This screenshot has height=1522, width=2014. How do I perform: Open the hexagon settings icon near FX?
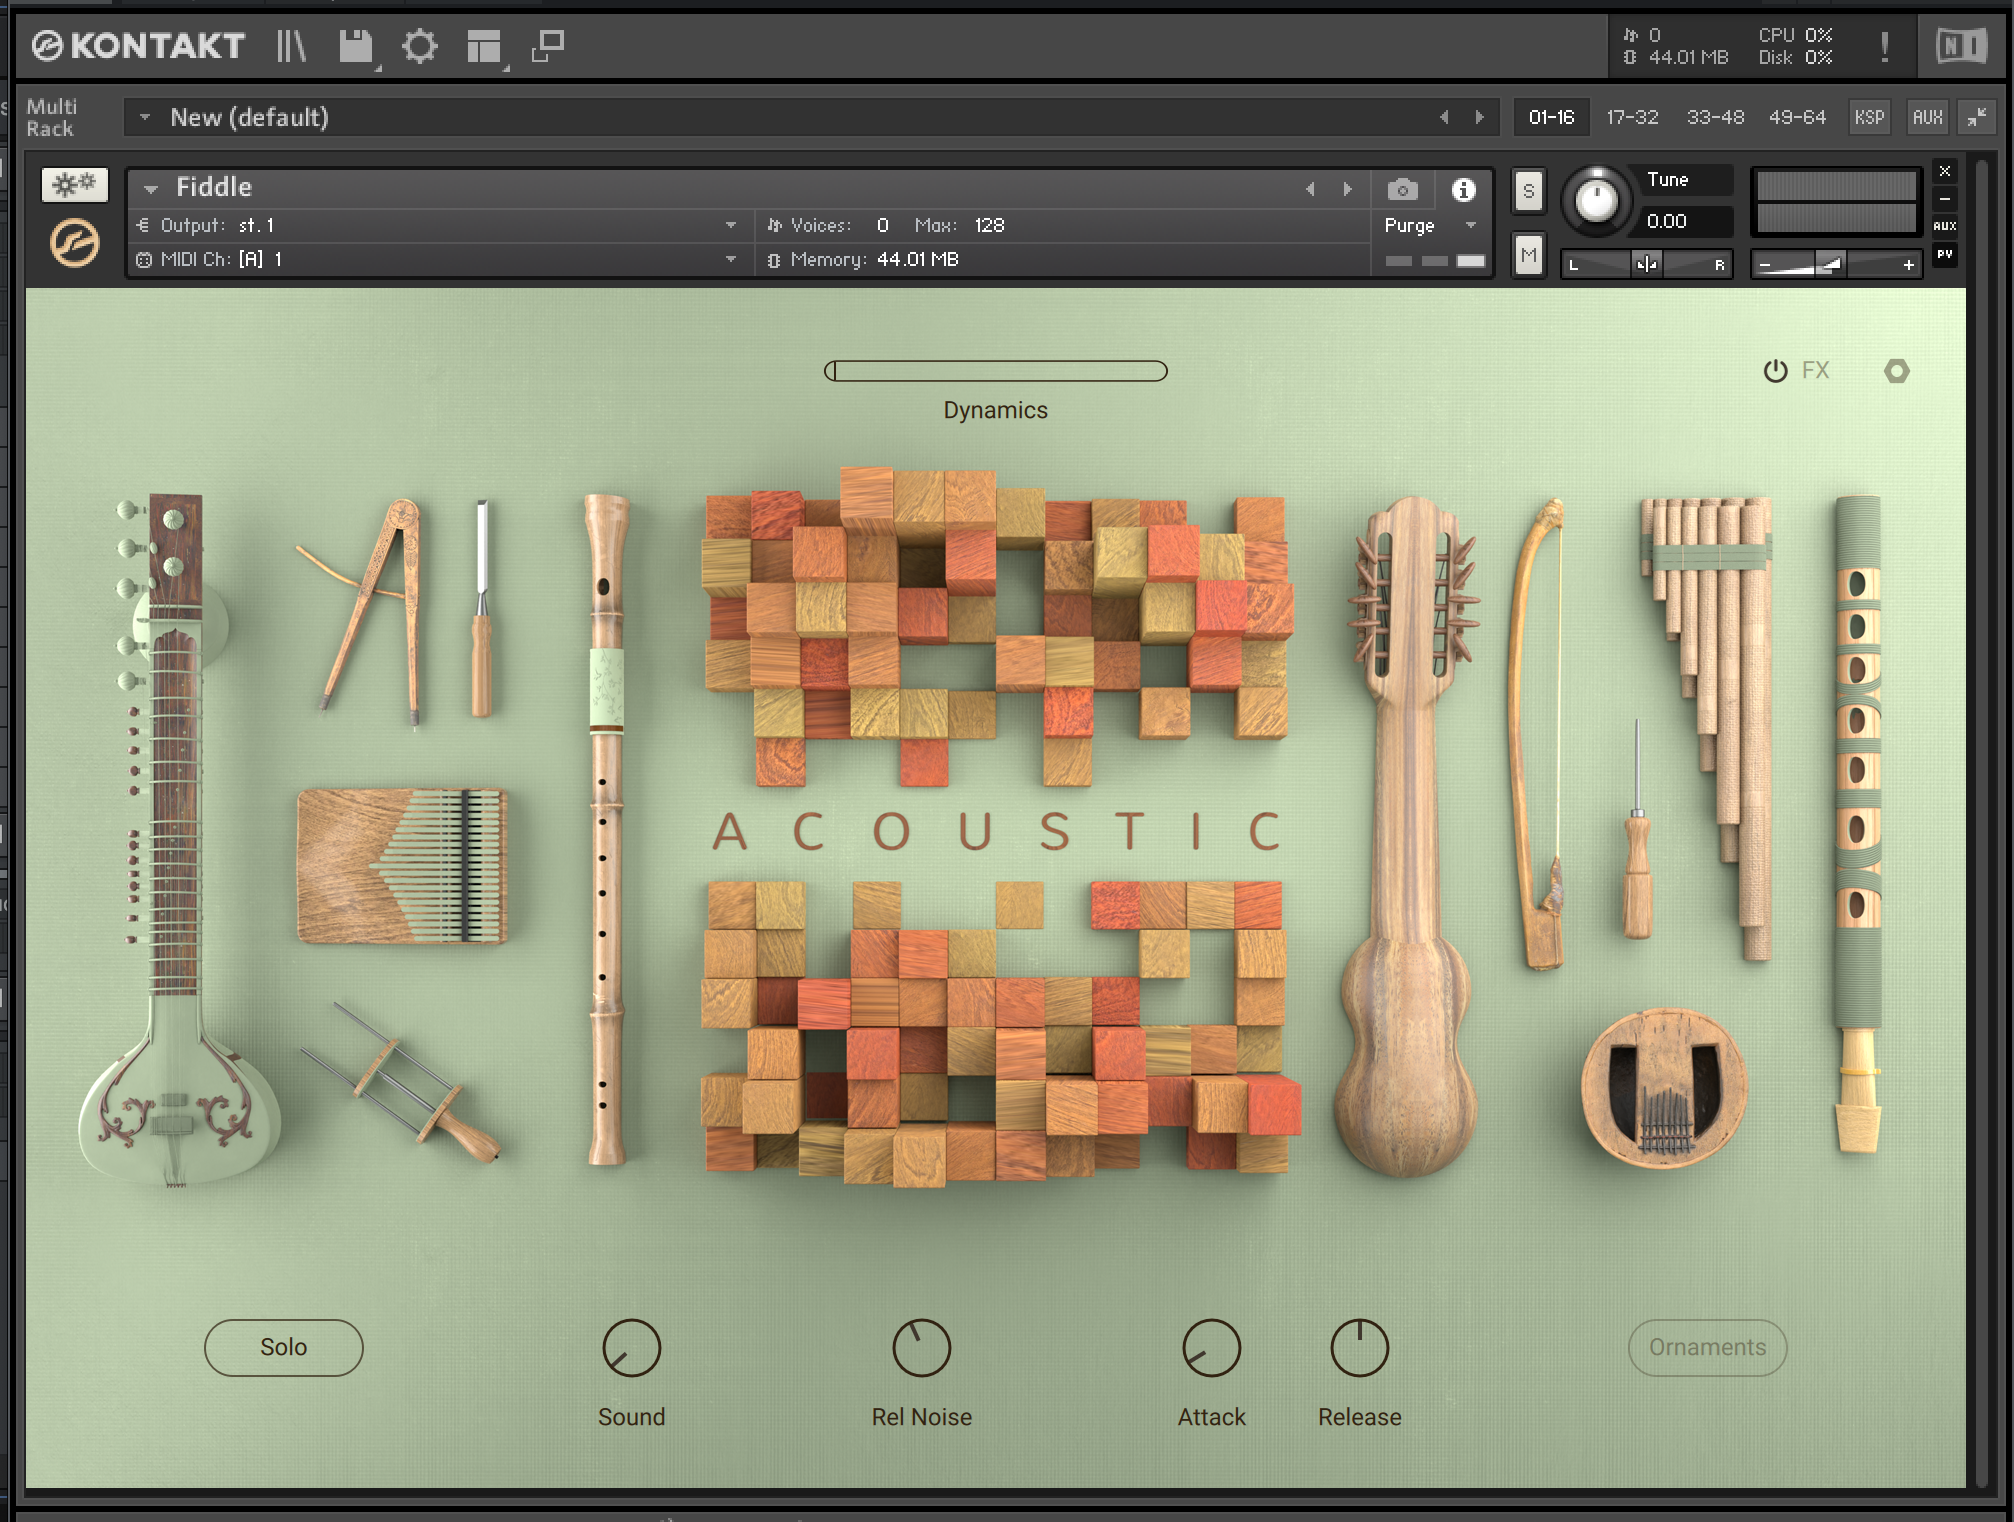point(1896,371)
